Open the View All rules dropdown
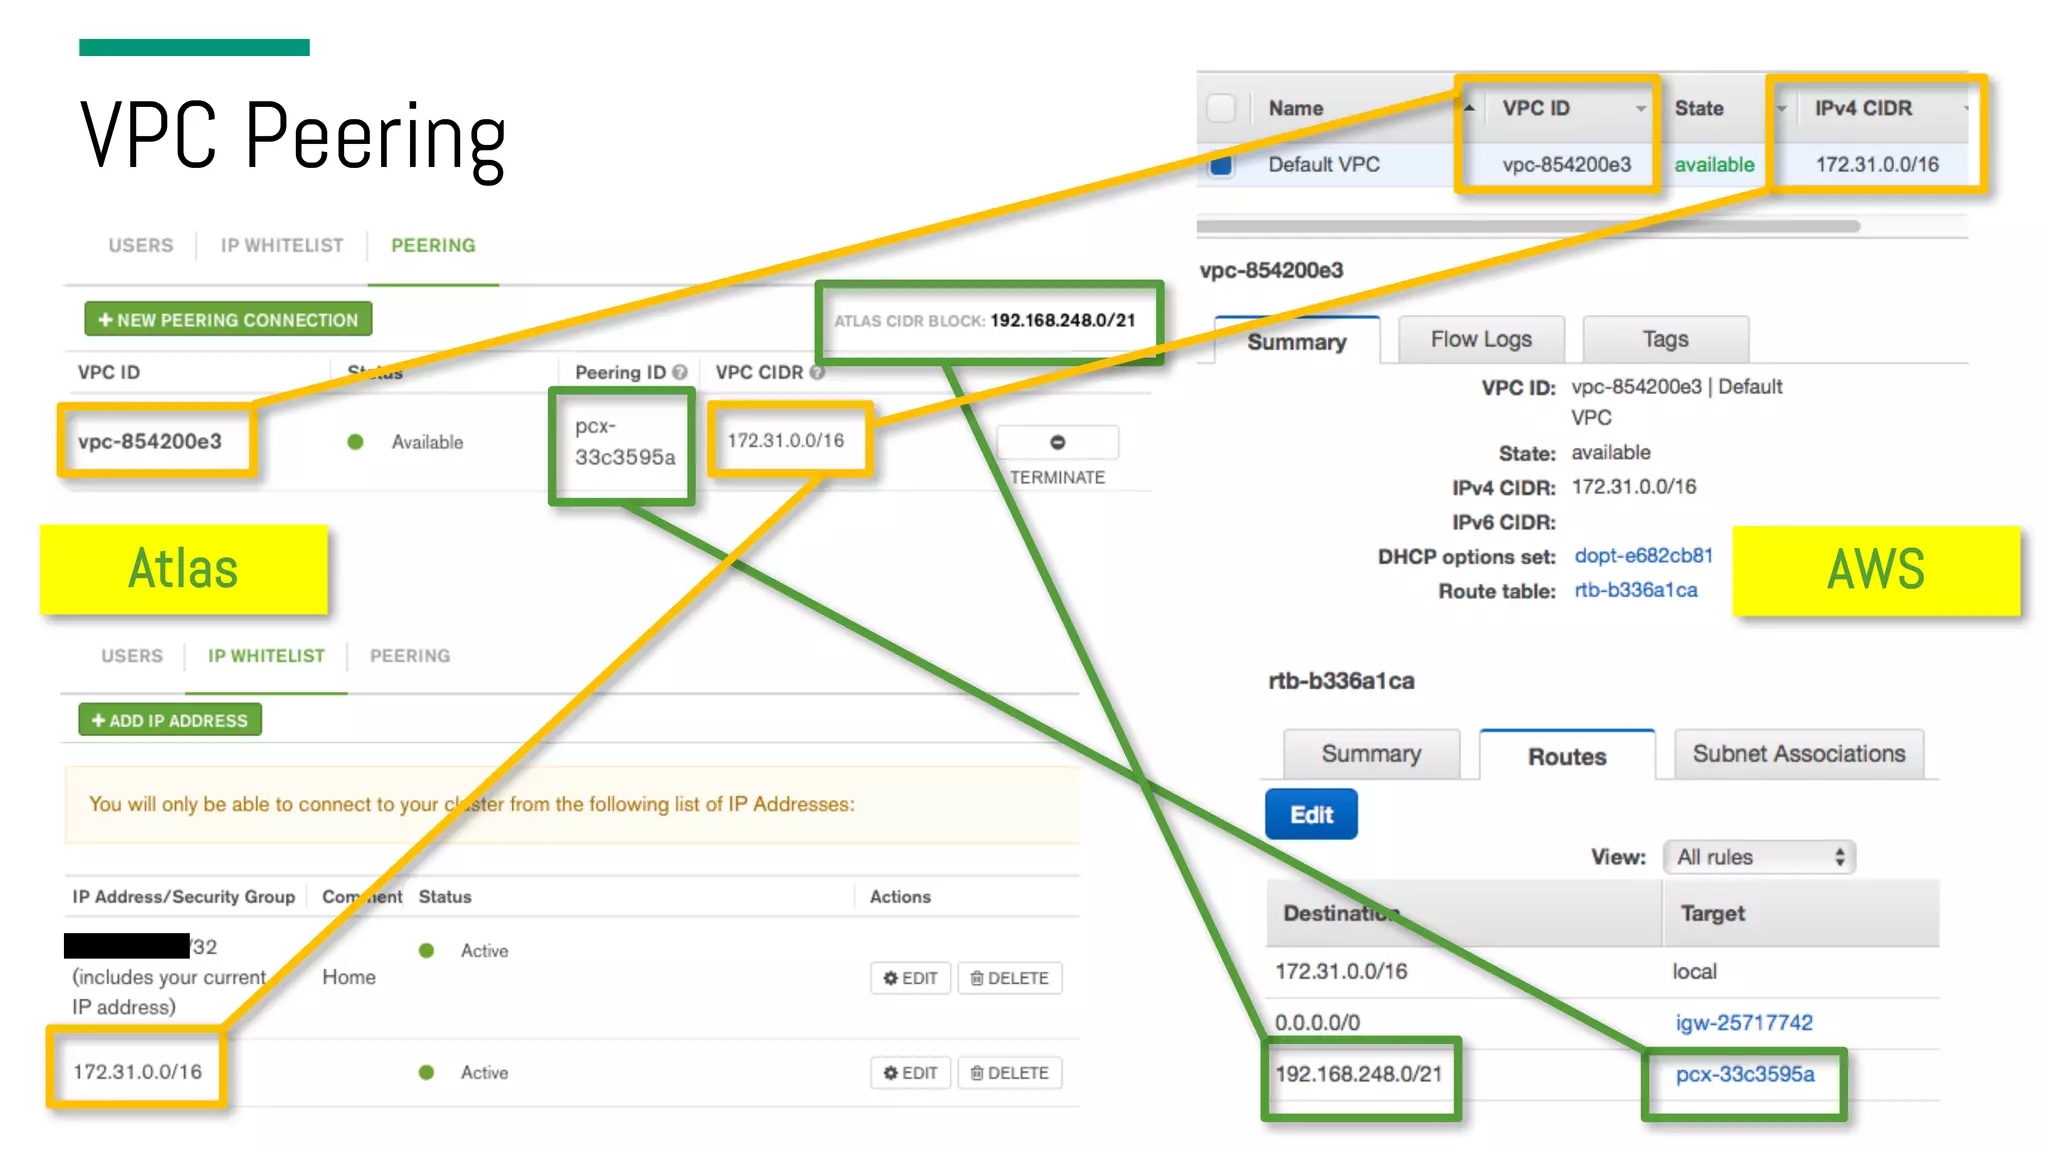 [1760, 857]
